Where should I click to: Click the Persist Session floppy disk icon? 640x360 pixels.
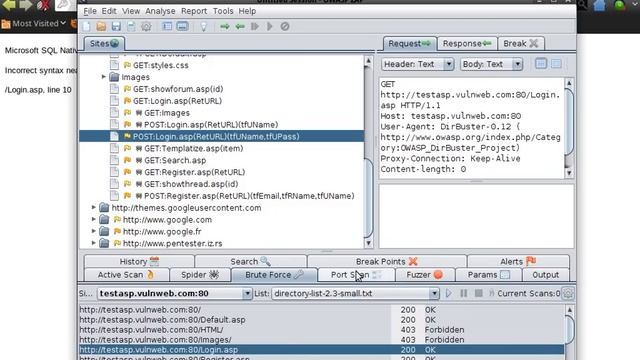coord(116,27)
